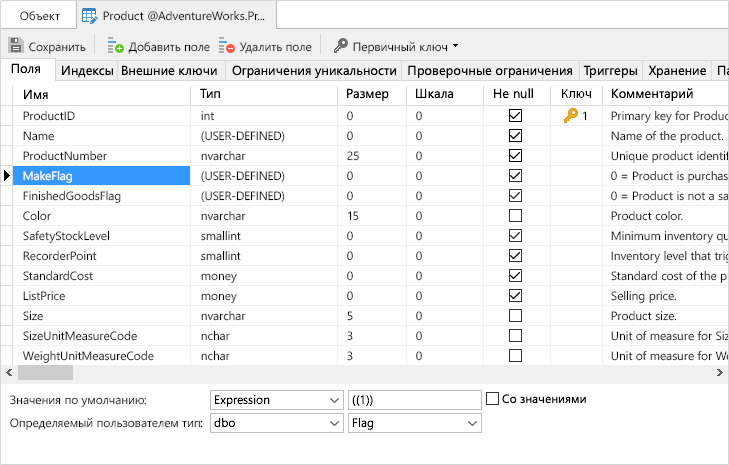The width and height of the screenshot is (729, 465).
Task: Click the gold key icon in ProductID row
Action: [x=570, y=115]
